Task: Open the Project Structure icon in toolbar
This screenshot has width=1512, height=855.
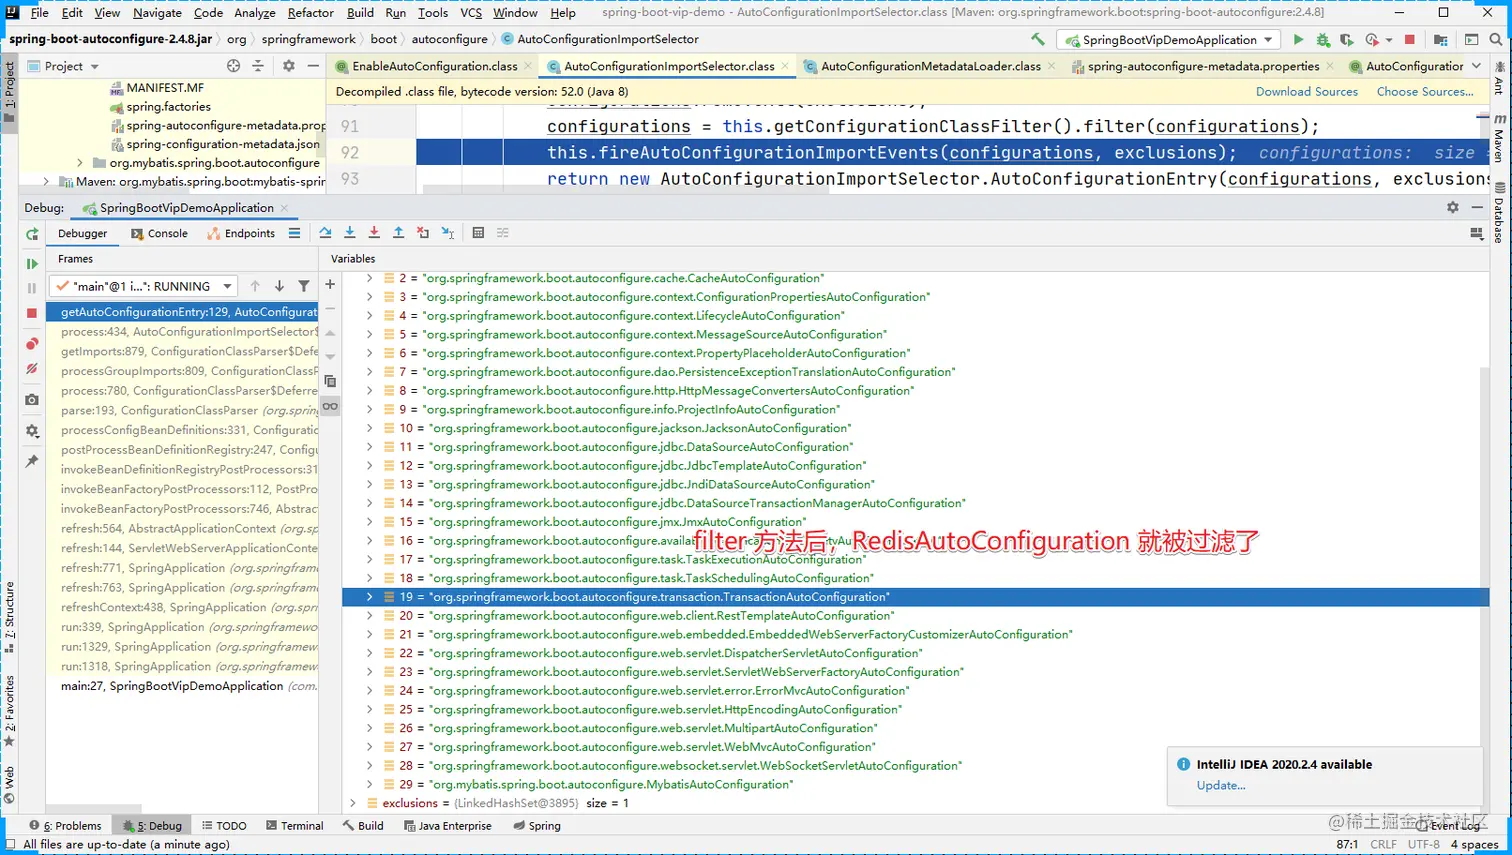Action: [1441, 39]
